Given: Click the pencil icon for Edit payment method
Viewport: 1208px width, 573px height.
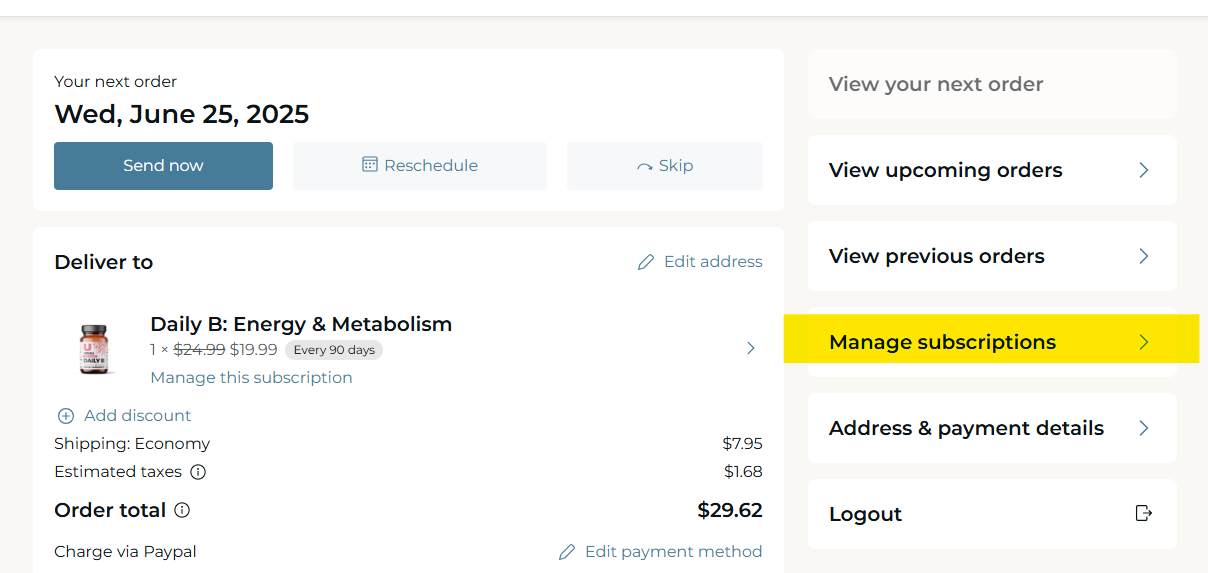Looking at the screenshot, I should (567, 552).
